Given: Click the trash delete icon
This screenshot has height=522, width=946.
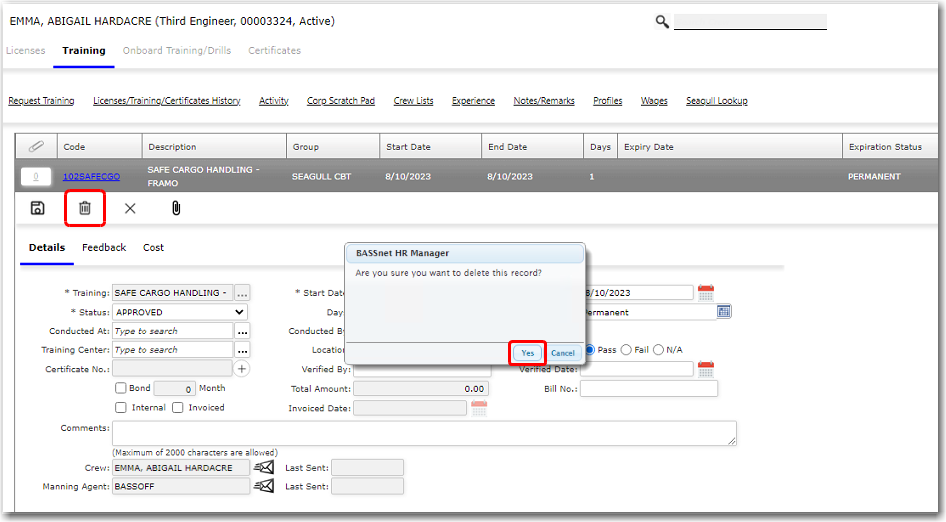Looking at the screenshot, I should (85, 208).
